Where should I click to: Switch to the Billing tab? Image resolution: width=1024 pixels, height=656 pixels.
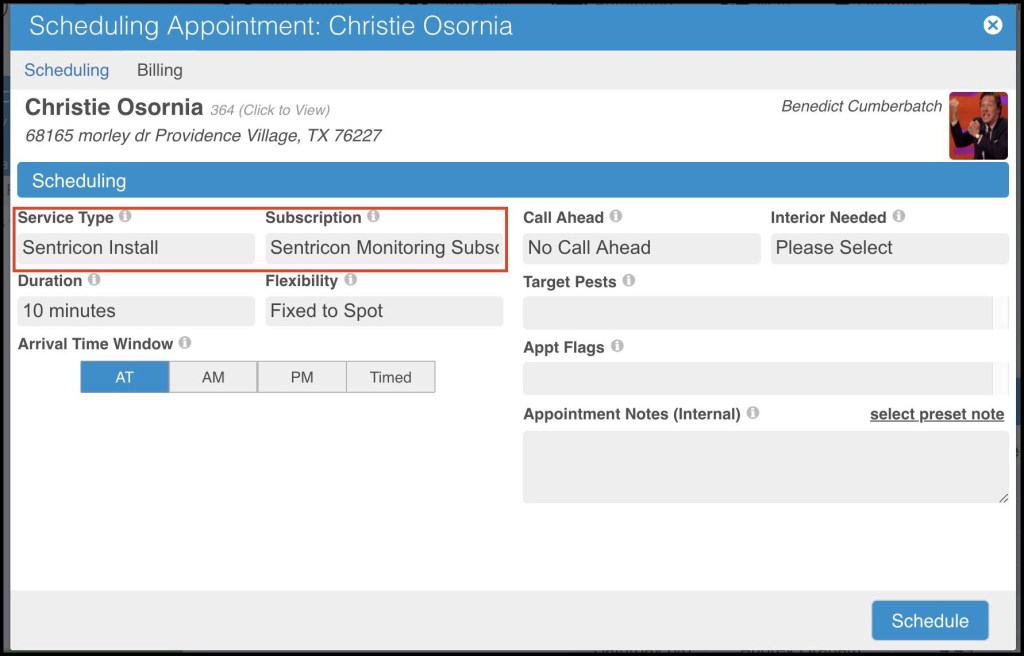[160, 70]
